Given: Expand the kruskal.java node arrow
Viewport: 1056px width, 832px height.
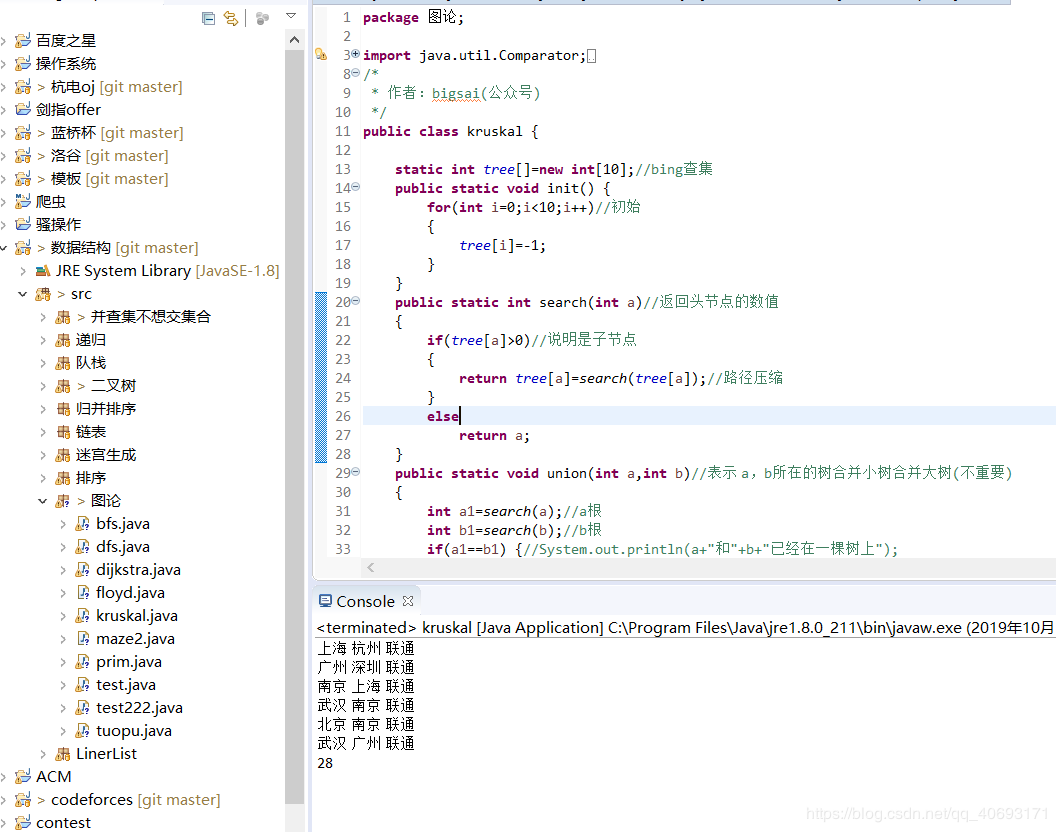Looking at the screenshot, I should (x=63, y=616).
